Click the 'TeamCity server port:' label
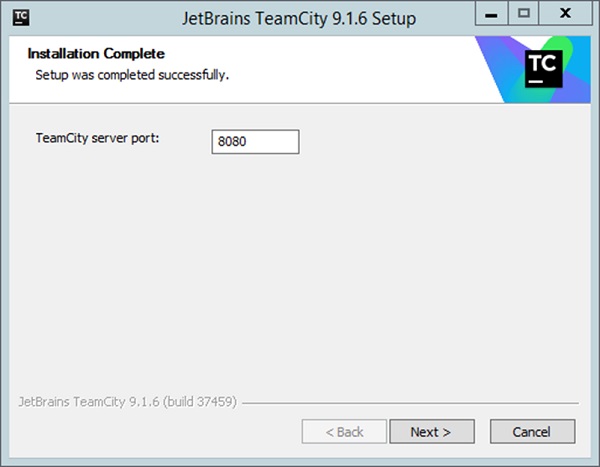Viewport: 600px width, 467px height. click(x=97, y=138)
